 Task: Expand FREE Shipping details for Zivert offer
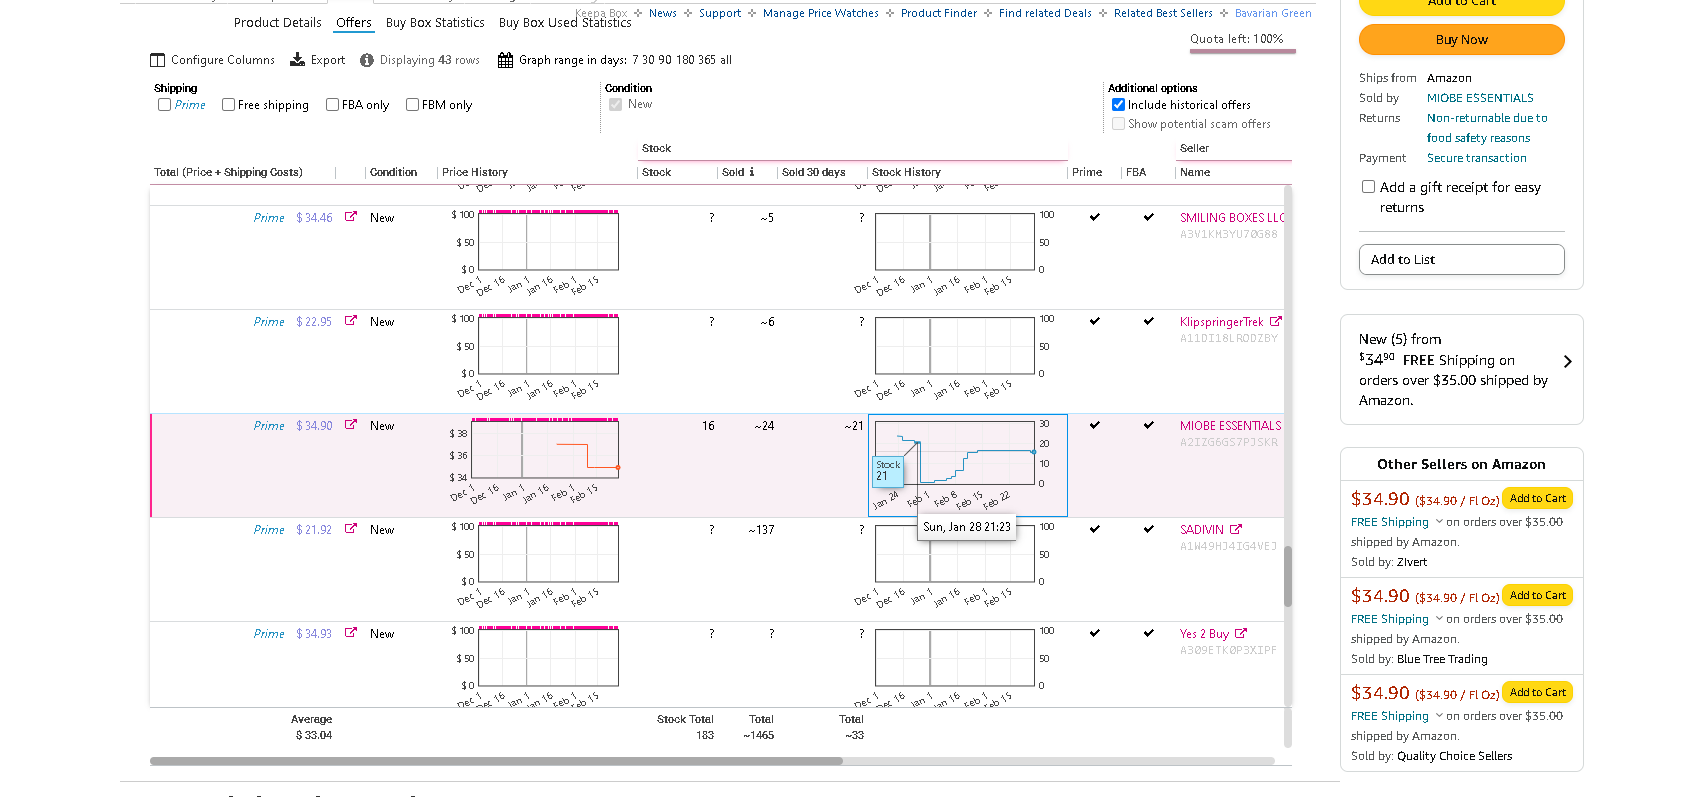[x=1439, y=522]
